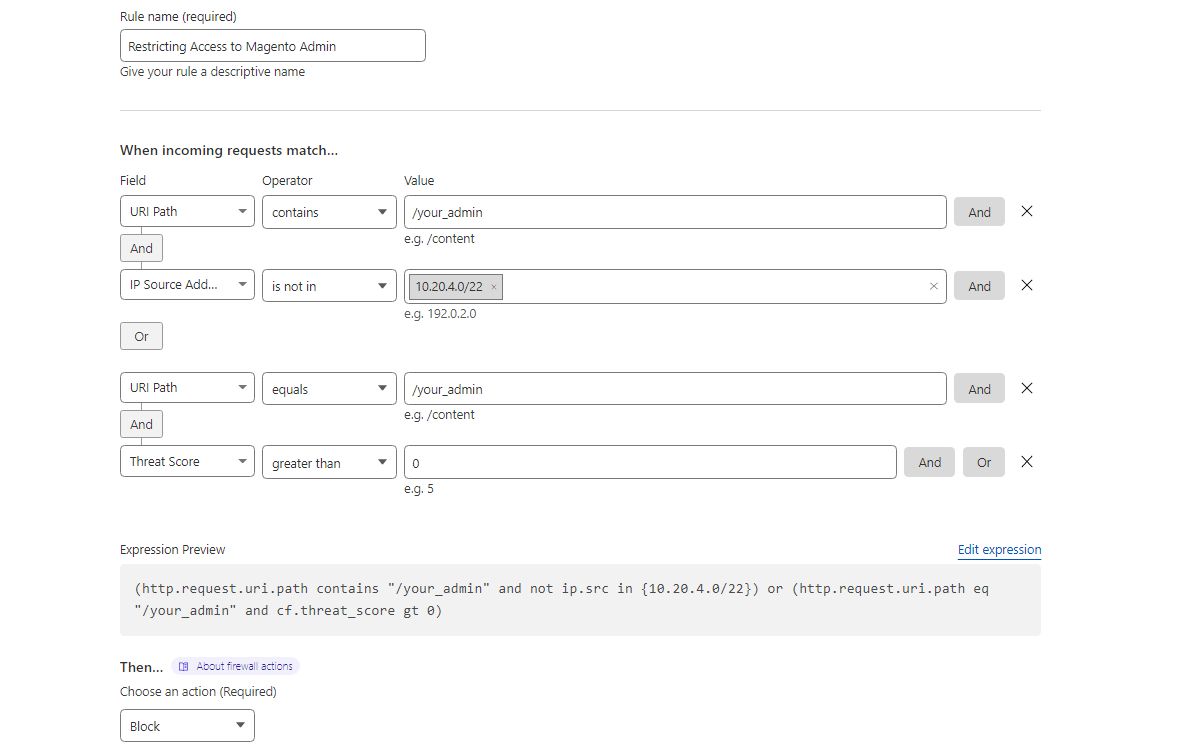Click the Edit expression link

point(998,549)
